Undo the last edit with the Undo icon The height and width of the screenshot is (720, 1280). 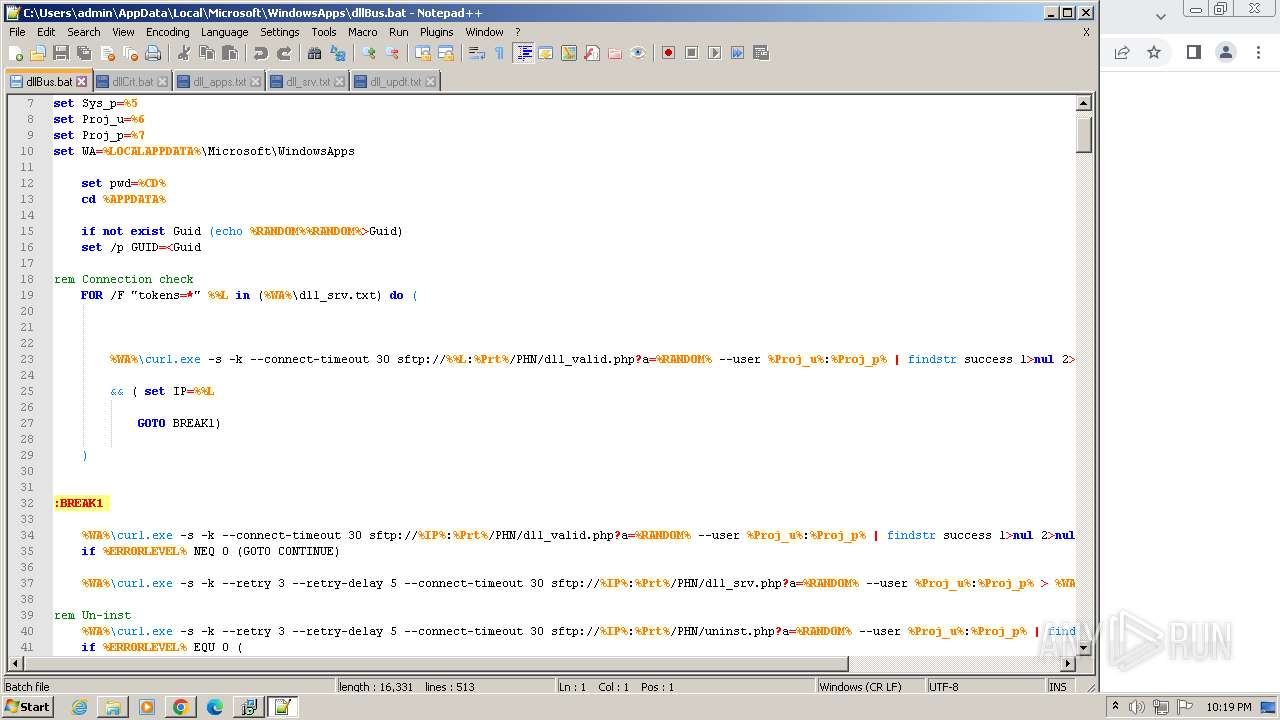point(261,53)
